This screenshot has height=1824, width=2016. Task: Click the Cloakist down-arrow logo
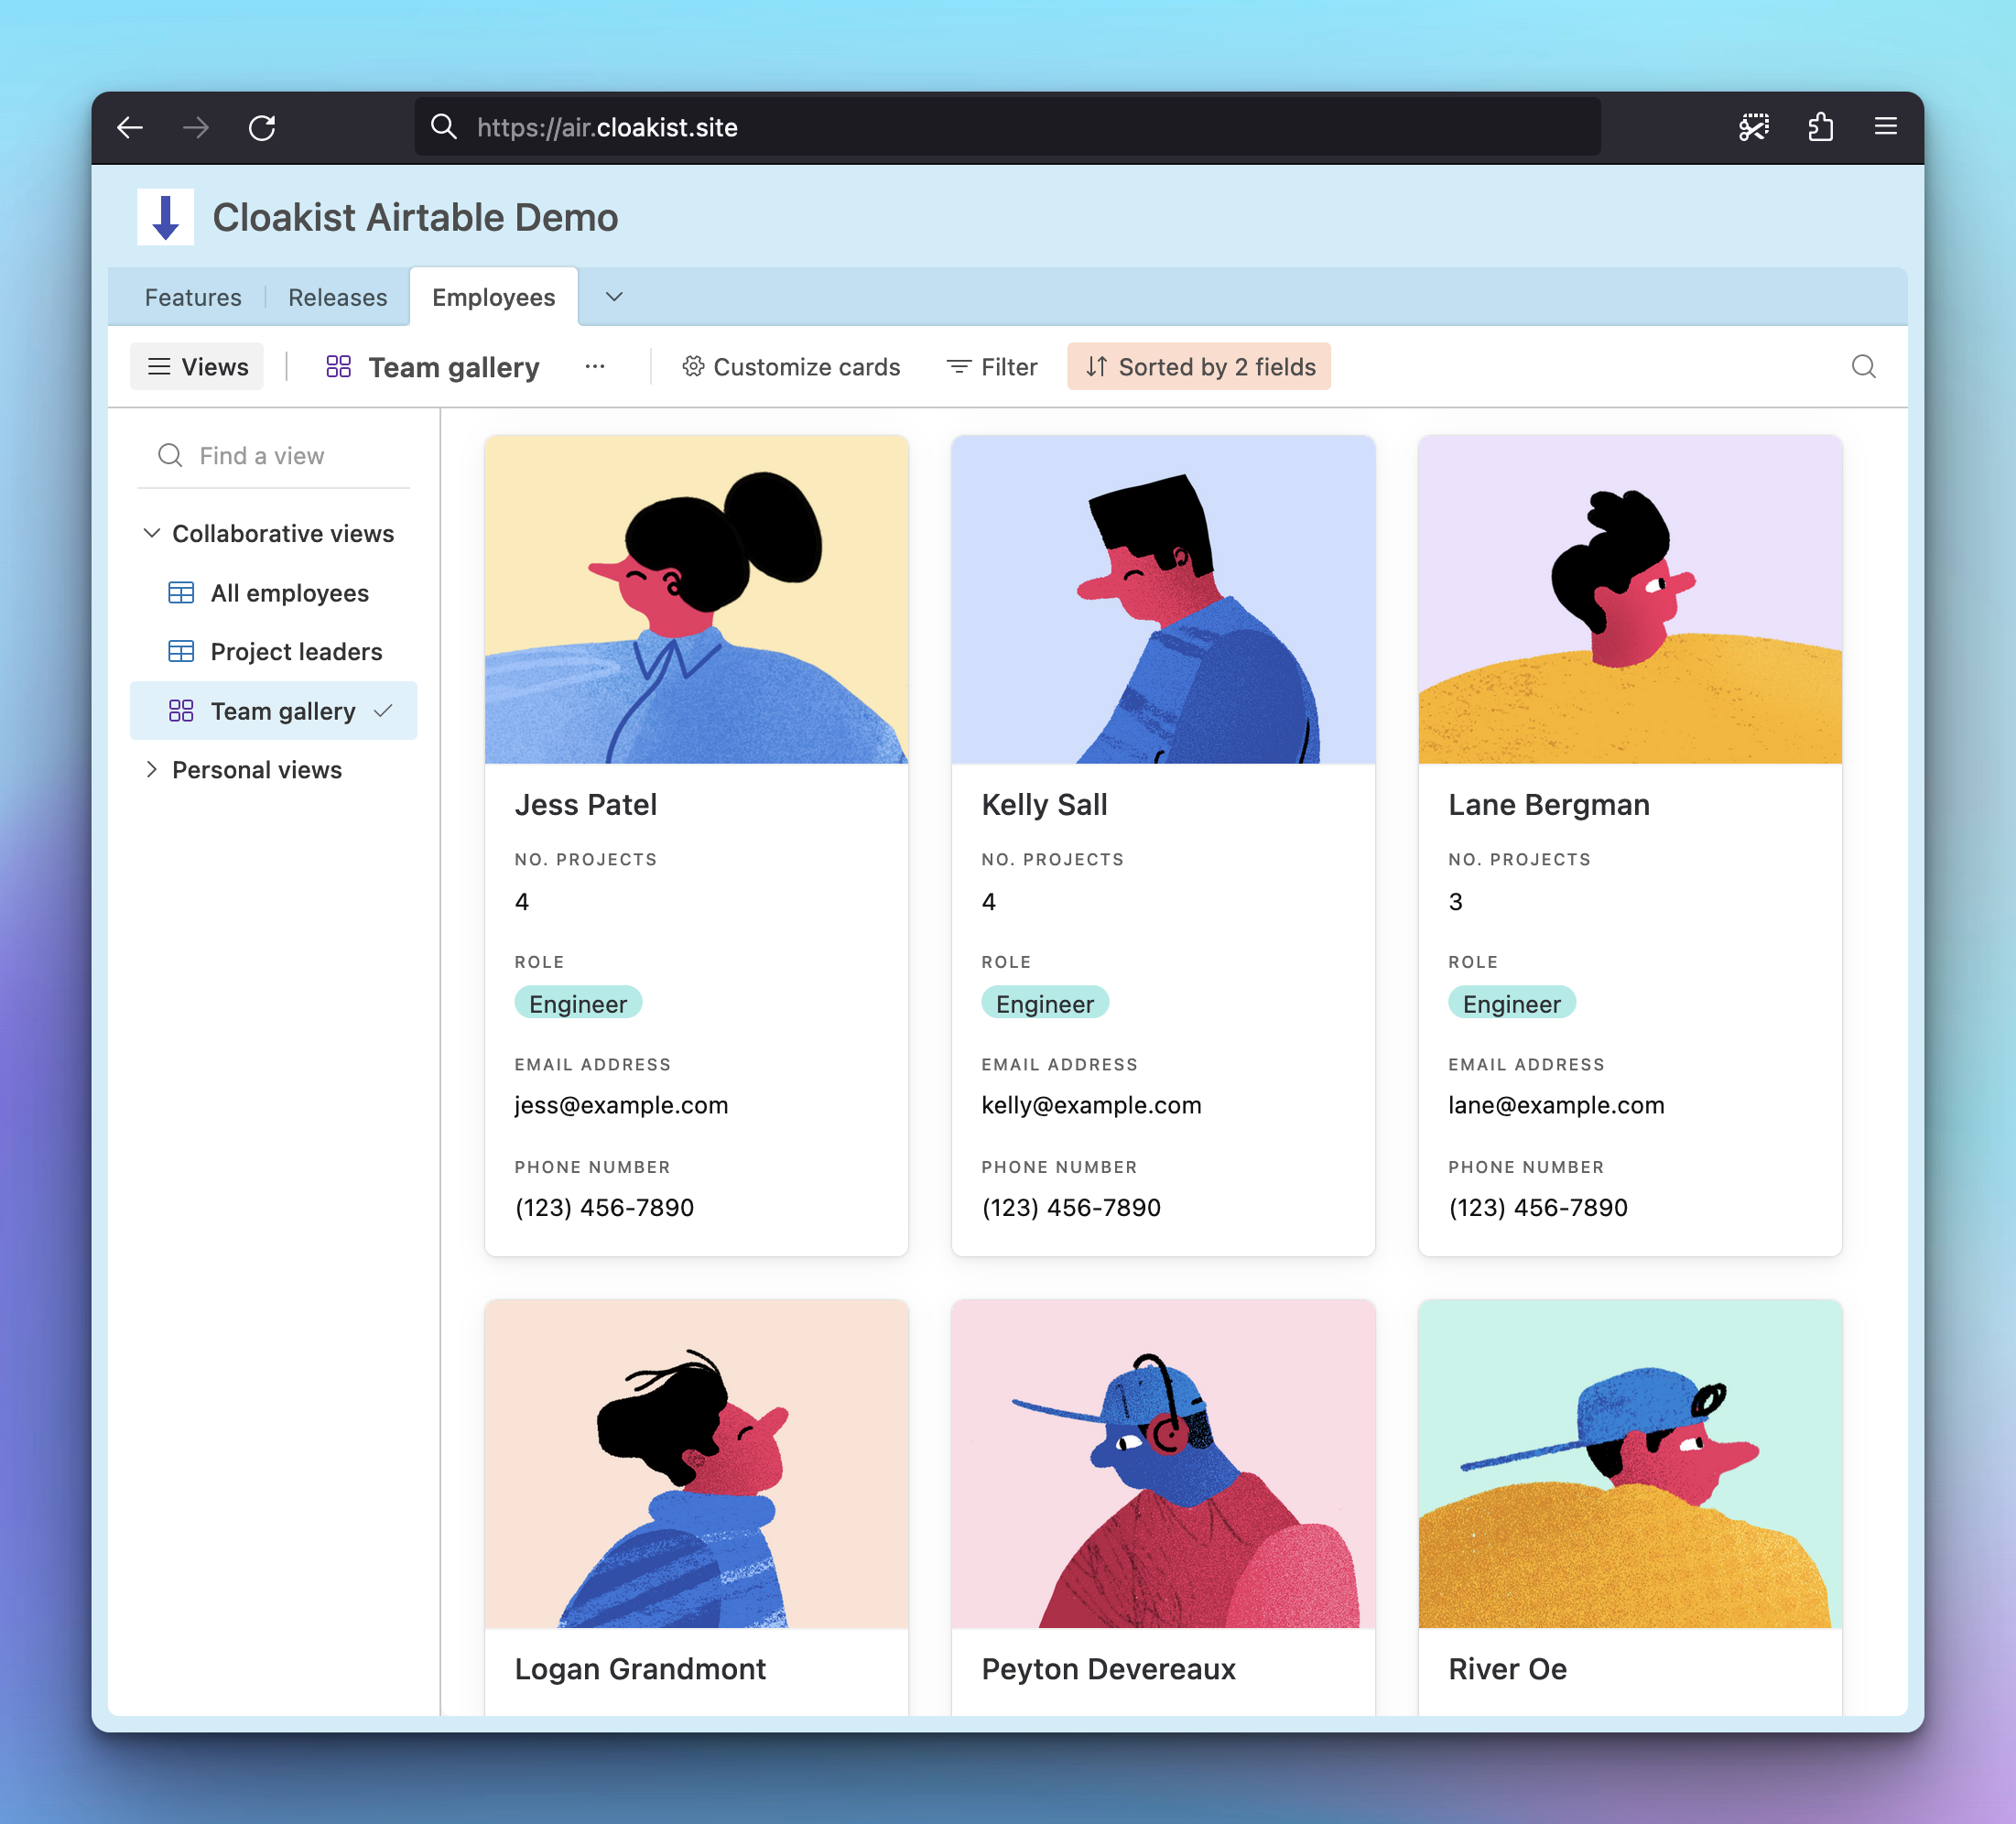165,217
